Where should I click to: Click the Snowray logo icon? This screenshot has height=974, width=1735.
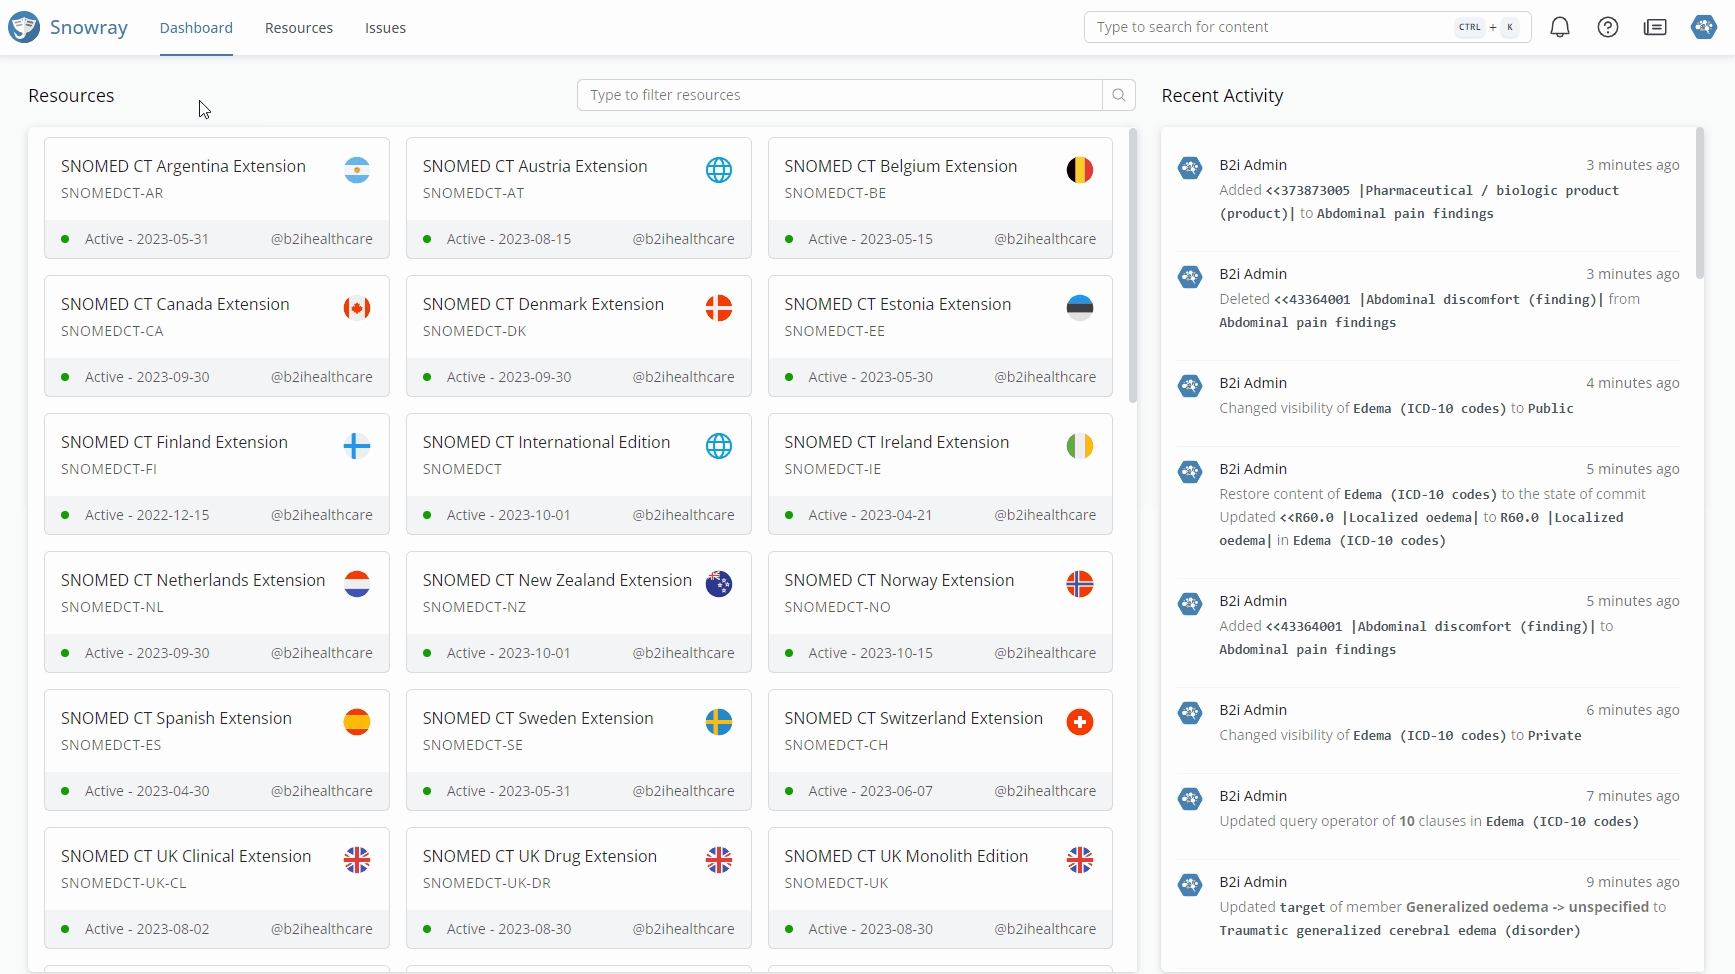click(24, 27)
